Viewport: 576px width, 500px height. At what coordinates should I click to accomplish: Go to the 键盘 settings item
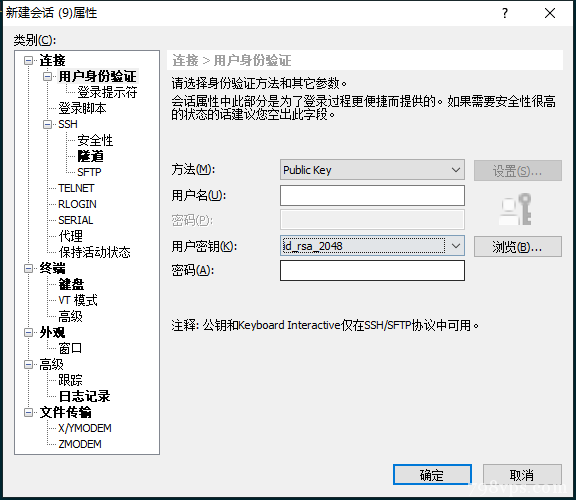click(x=71, y=284)
